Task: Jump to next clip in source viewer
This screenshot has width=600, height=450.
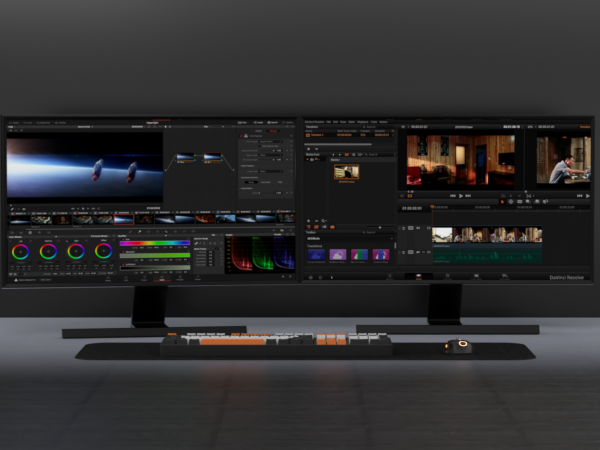Action: pos(468,196)
